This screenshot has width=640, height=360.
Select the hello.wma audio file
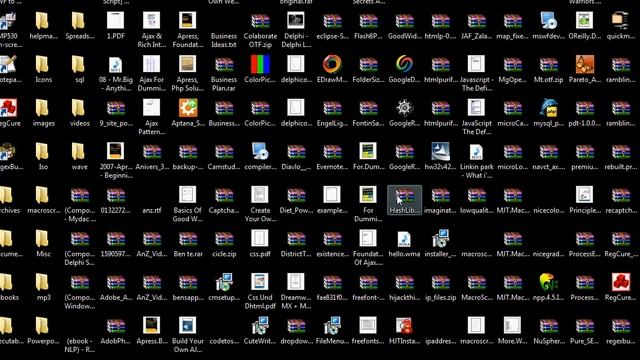coord(404,239)
